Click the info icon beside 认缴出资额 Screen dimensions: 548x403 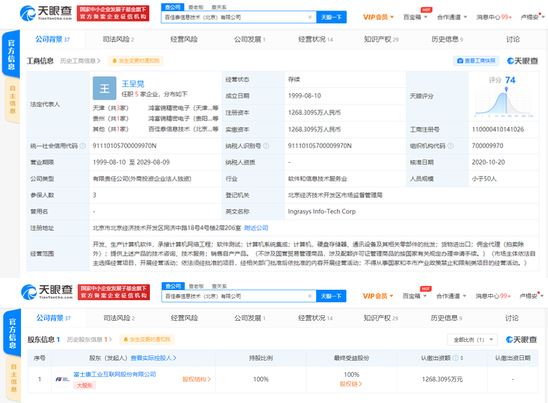(455, 358)
